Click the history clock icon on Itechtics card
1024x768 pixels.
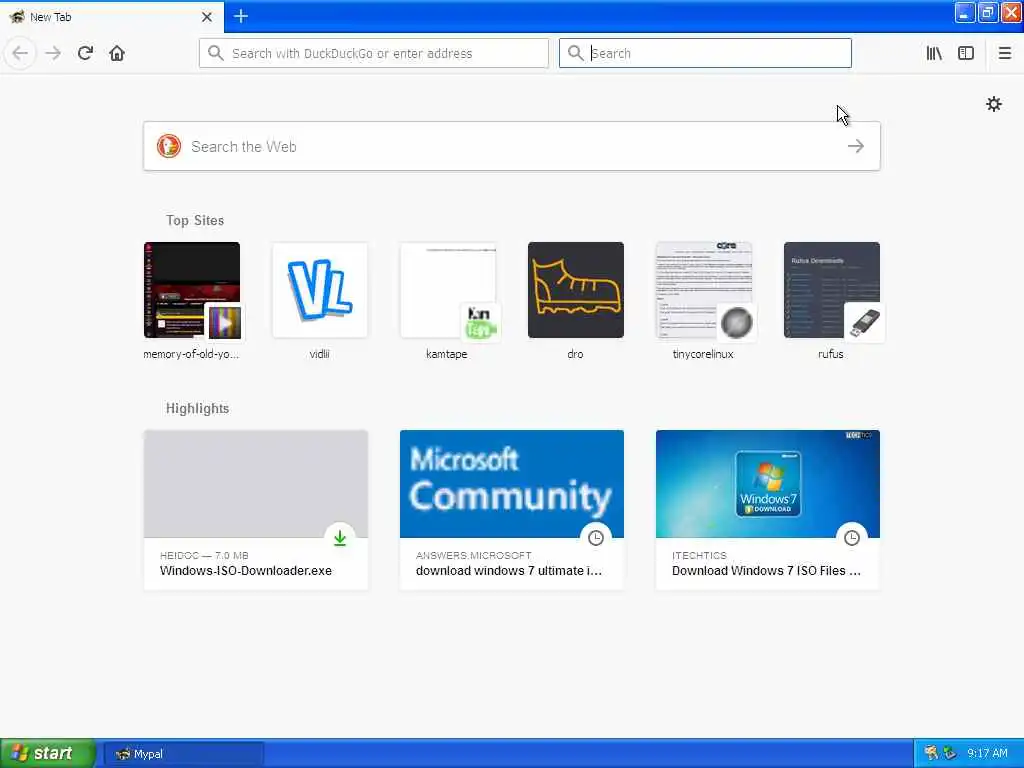point(852,537)
